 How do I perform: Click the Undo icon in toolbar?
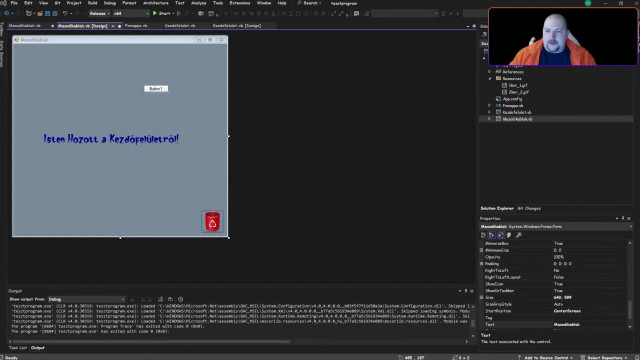click(x=65, y=13)
